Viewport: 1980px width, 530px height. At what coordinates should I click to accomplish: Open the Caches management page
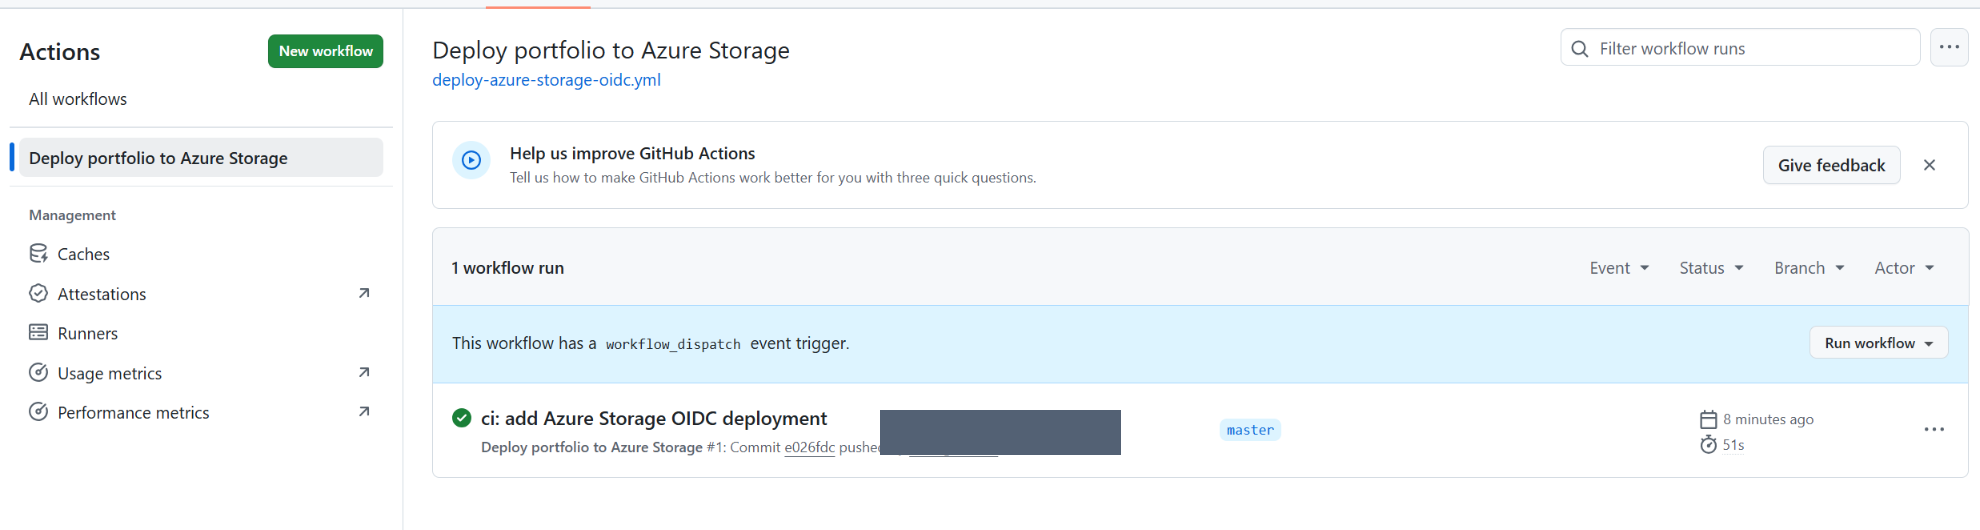coord(84,254)
